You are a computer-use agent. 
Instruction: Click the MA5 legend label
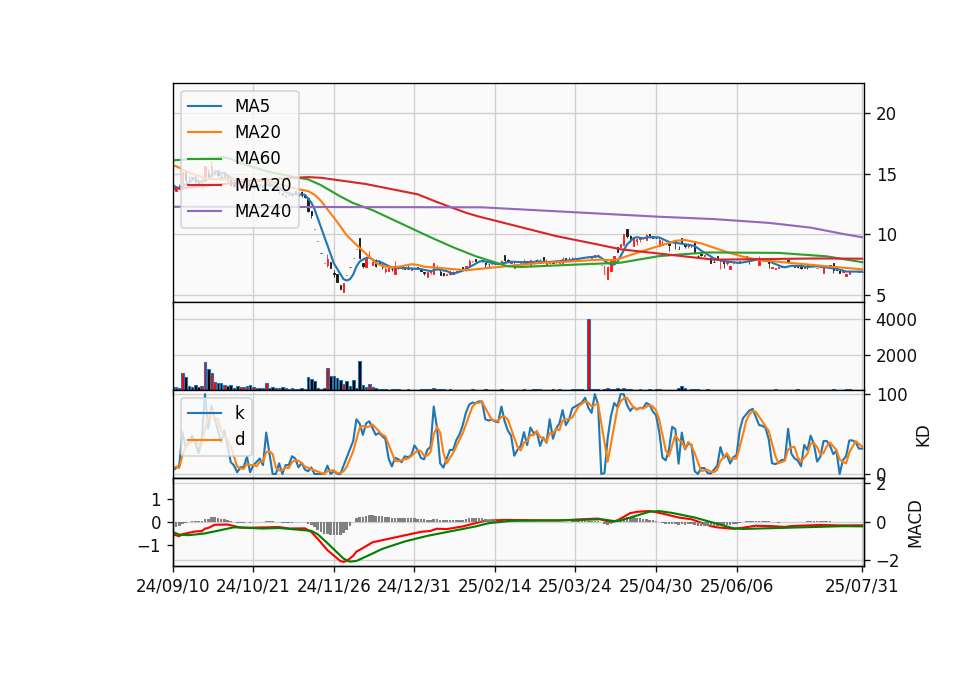tap(252, 106)
